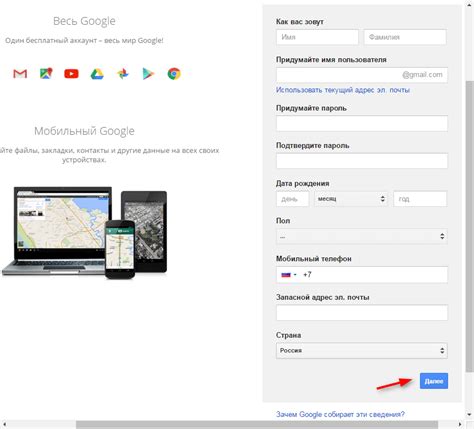474x429 pixels.
Task: Click the label Придумайте имя пользователя
Action: click(x=331, y=60)
